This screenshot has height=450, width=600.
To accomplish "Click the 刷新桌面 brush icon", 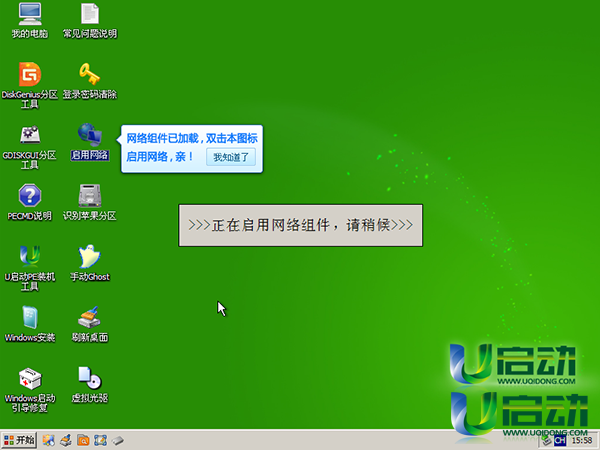I will (x=90, y=324).
